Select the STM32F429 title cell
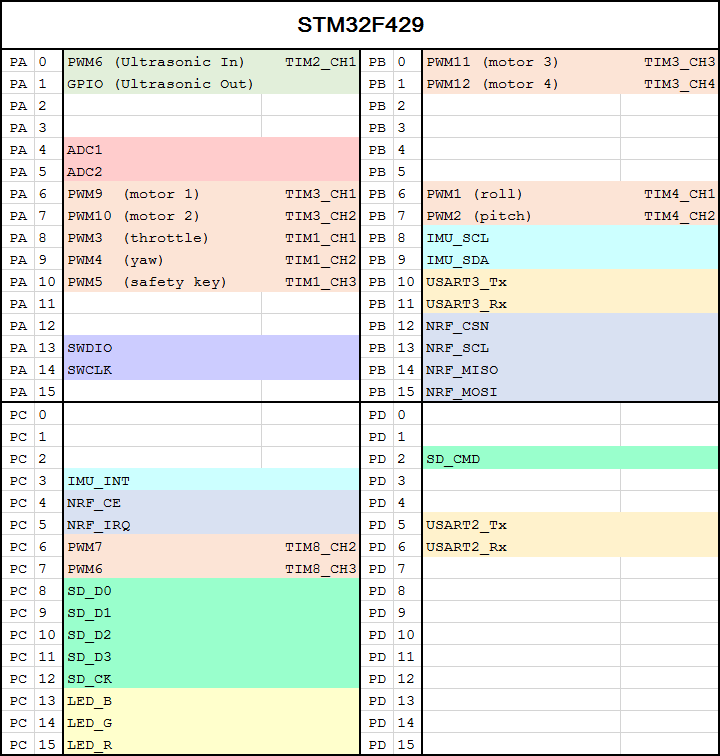 (360, 25)
